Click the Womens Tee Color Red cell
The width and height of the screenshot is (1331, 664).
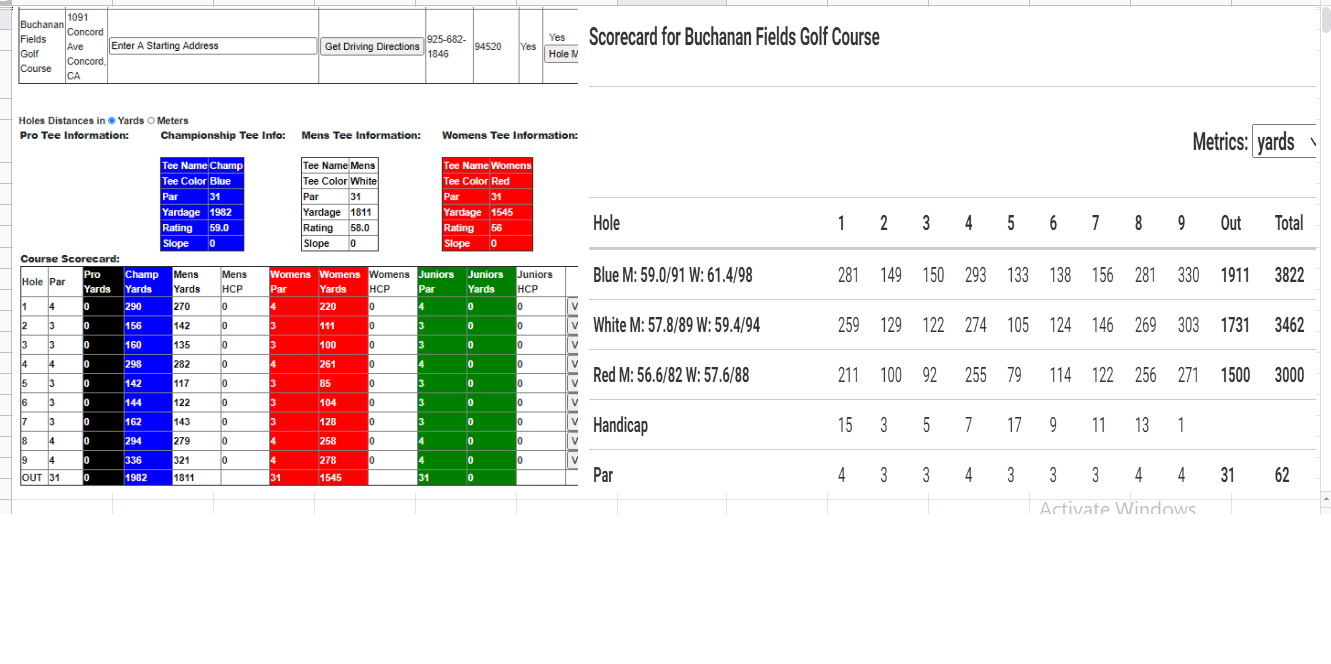point(510,181)
